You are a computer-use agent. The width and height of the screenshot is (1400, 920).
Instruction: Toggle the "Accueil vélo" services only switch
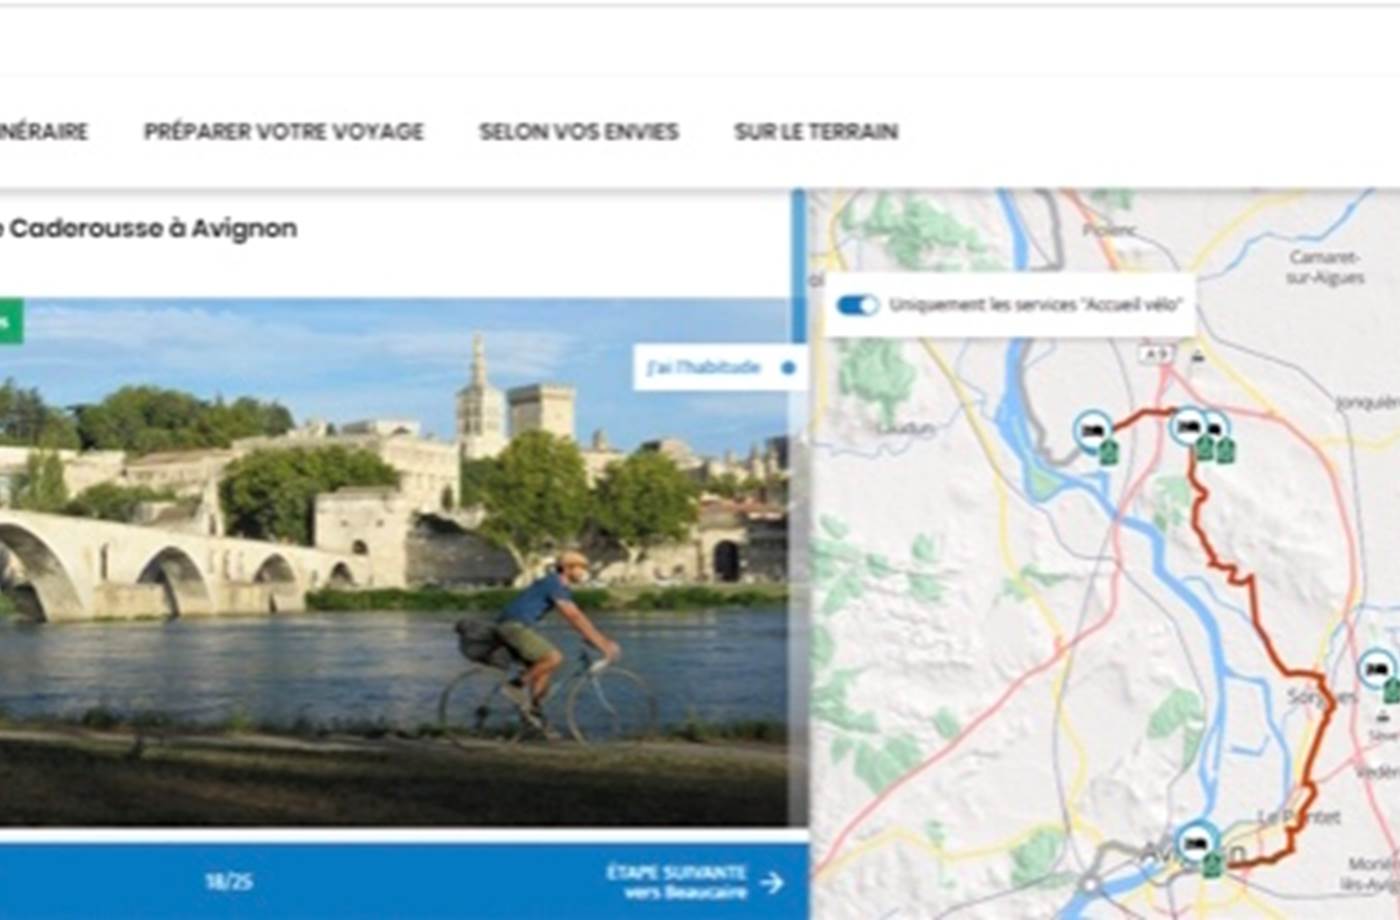pyautogui.click(x=857, y=305)
